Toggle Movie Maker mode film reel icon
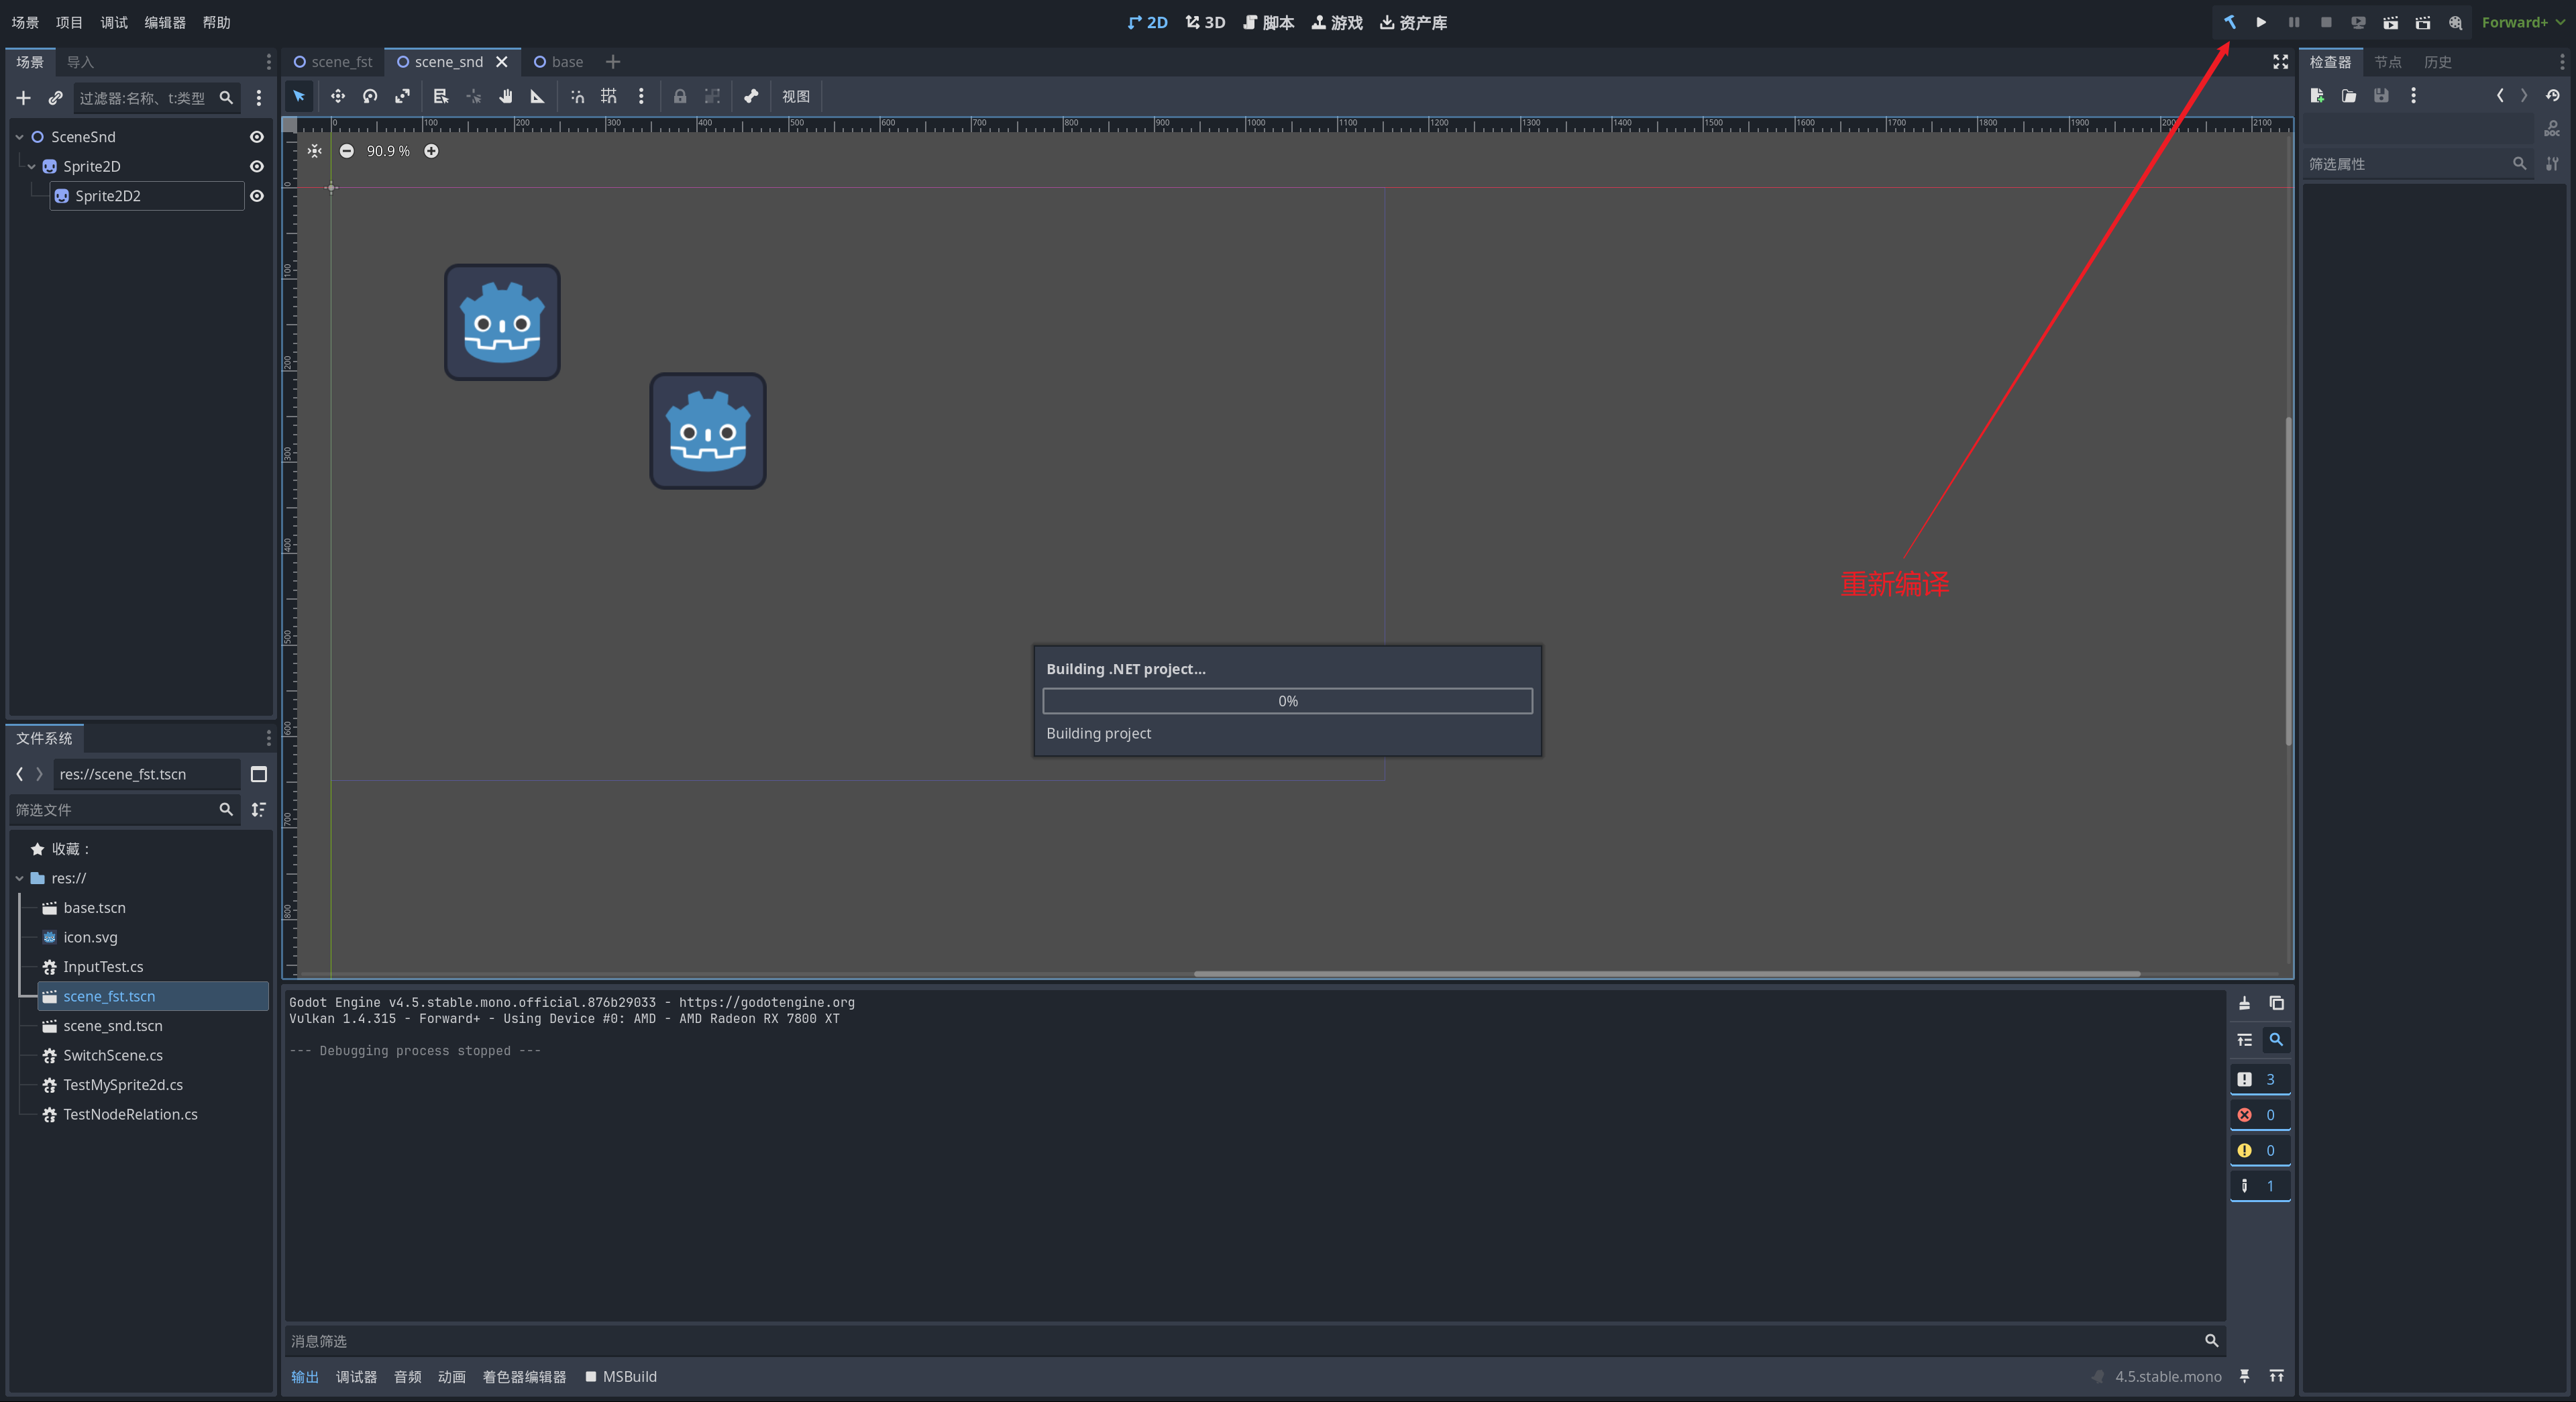The image size is (2576, 1402). [x=2455, y=22]
